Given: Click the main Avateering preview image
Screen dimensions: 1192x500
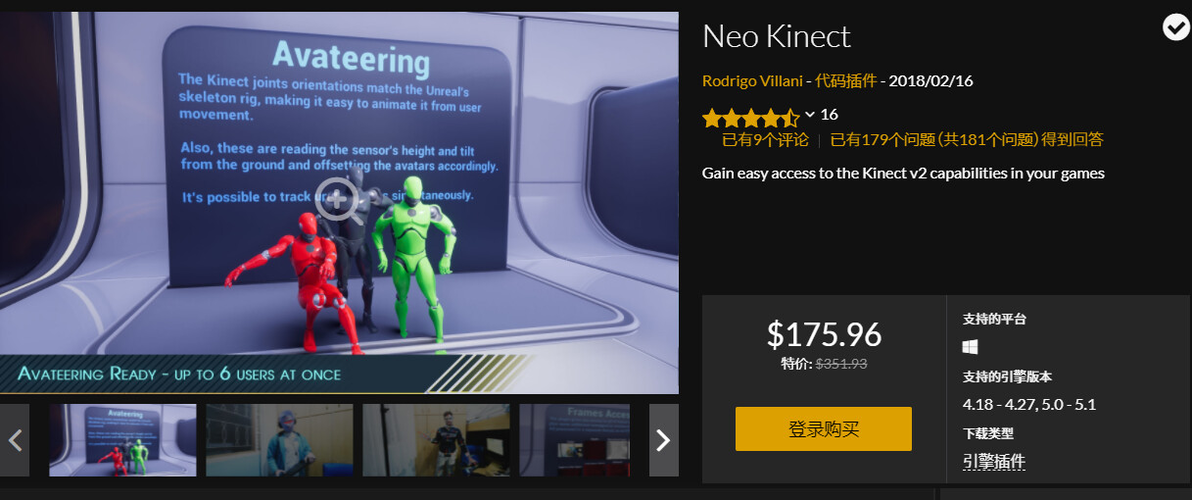Looking at the screenshot, I should pyautogui.click(x=339, y=202).
